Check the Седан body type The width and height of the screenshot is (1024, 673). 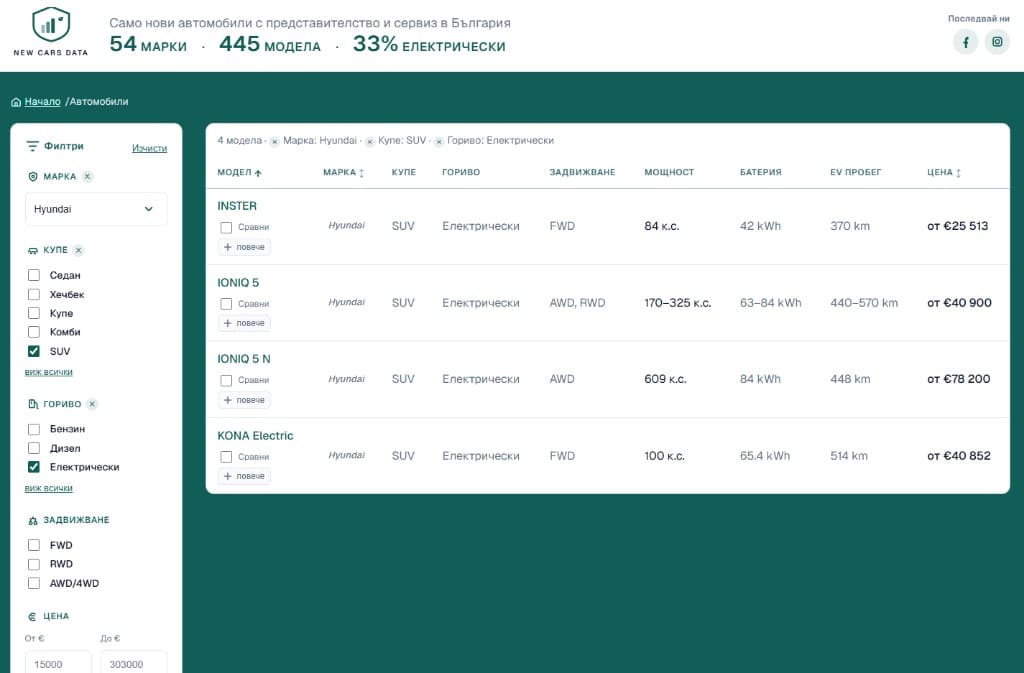(x=34, y=275)
